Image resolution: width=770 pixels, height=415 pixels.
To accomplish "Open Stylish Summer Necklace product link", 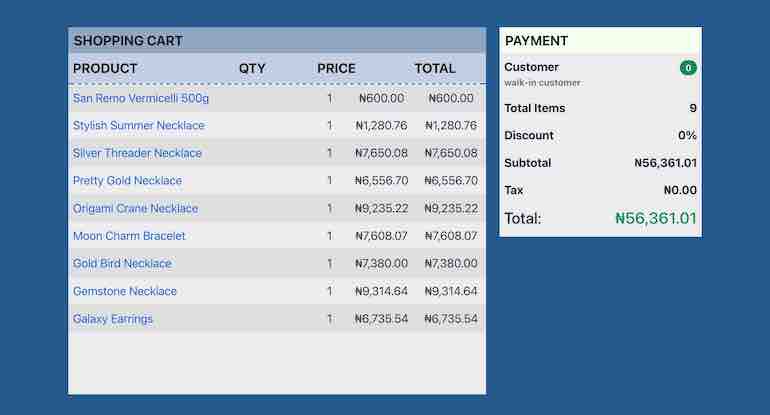I will coord(138,126).
